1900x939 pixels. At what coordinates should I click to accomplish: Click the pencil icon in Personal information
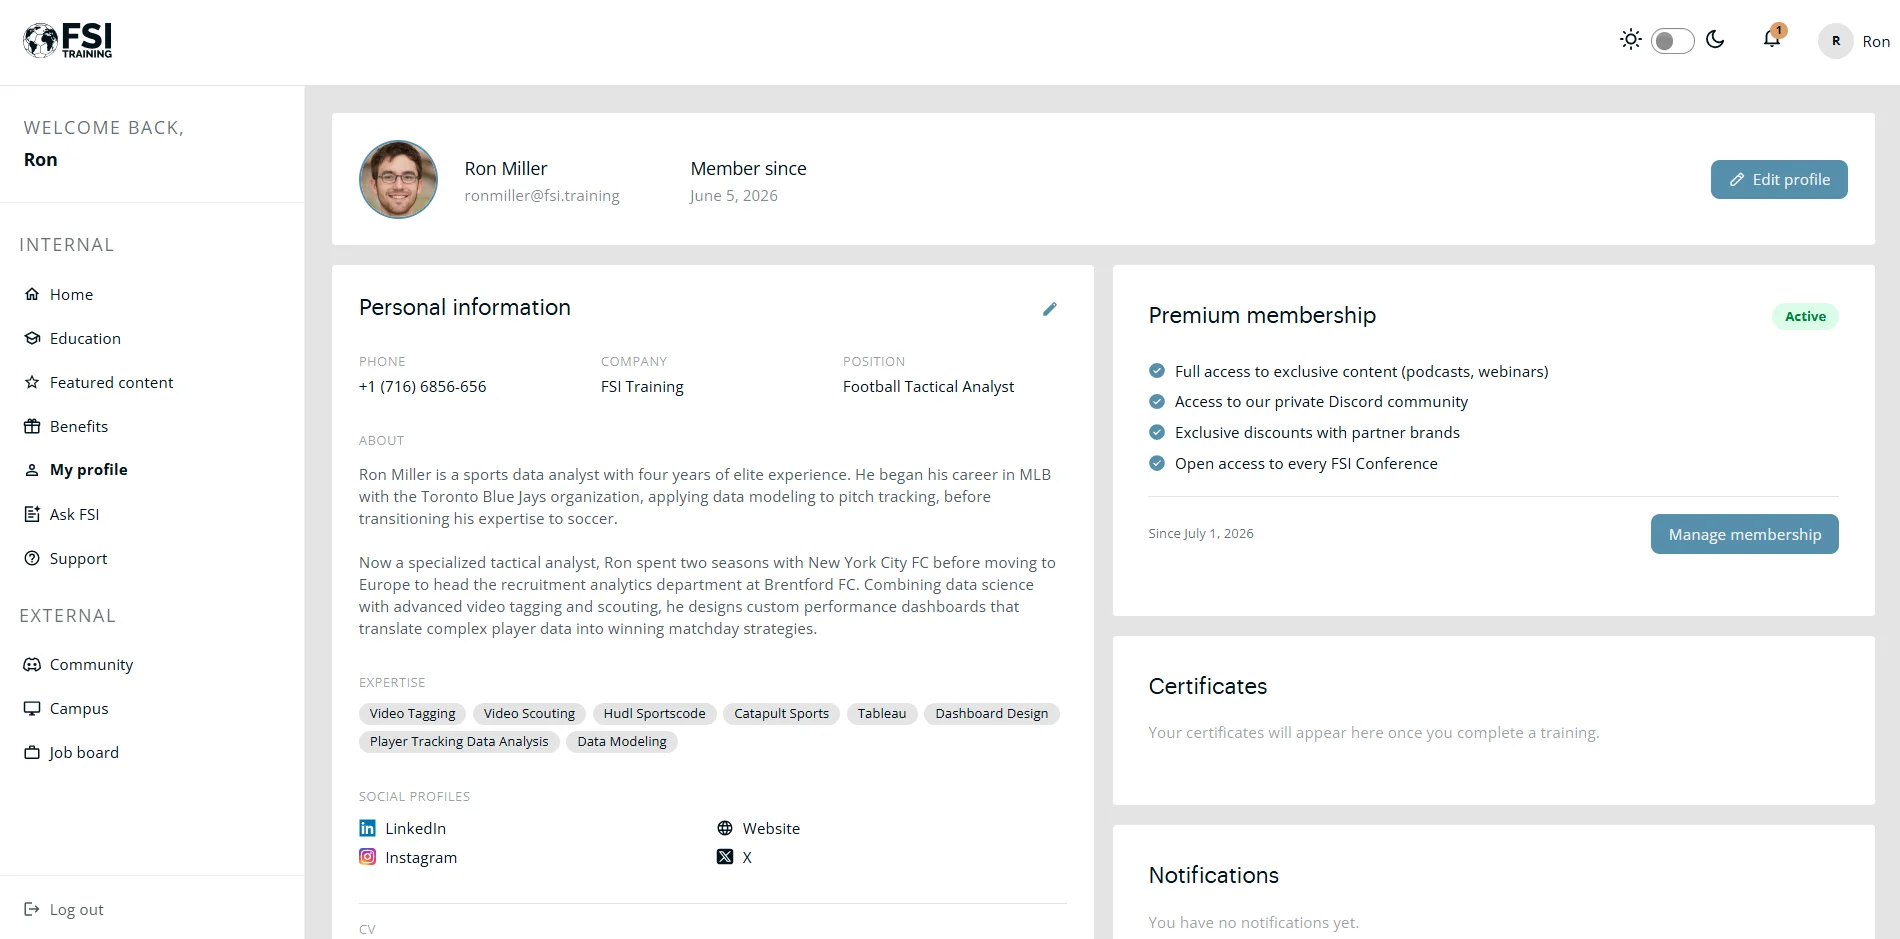[x=1050, y=309]
